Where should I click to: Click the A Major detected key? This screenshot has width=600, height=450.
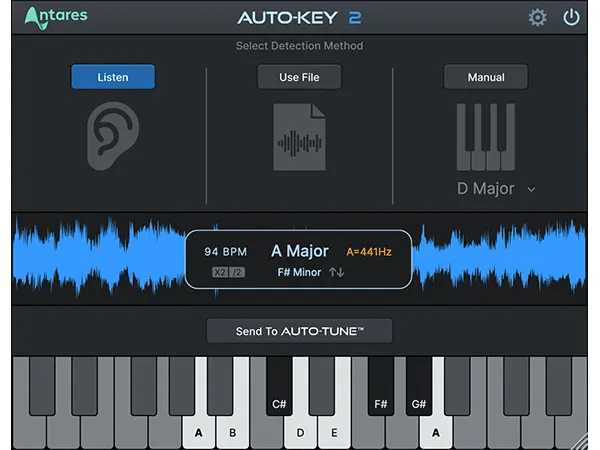coord(300,251)
